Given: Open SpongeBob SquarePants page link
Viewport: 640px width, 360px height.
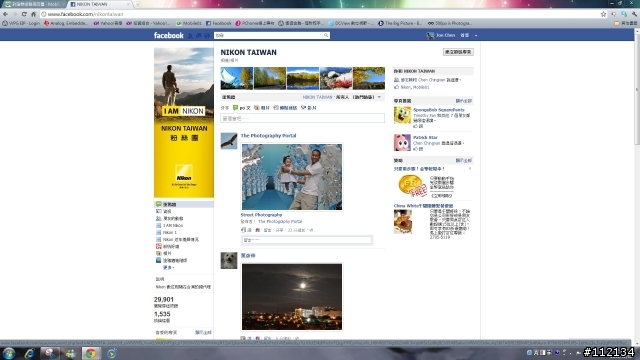Looking at the screenshot, I should [439, 110].
